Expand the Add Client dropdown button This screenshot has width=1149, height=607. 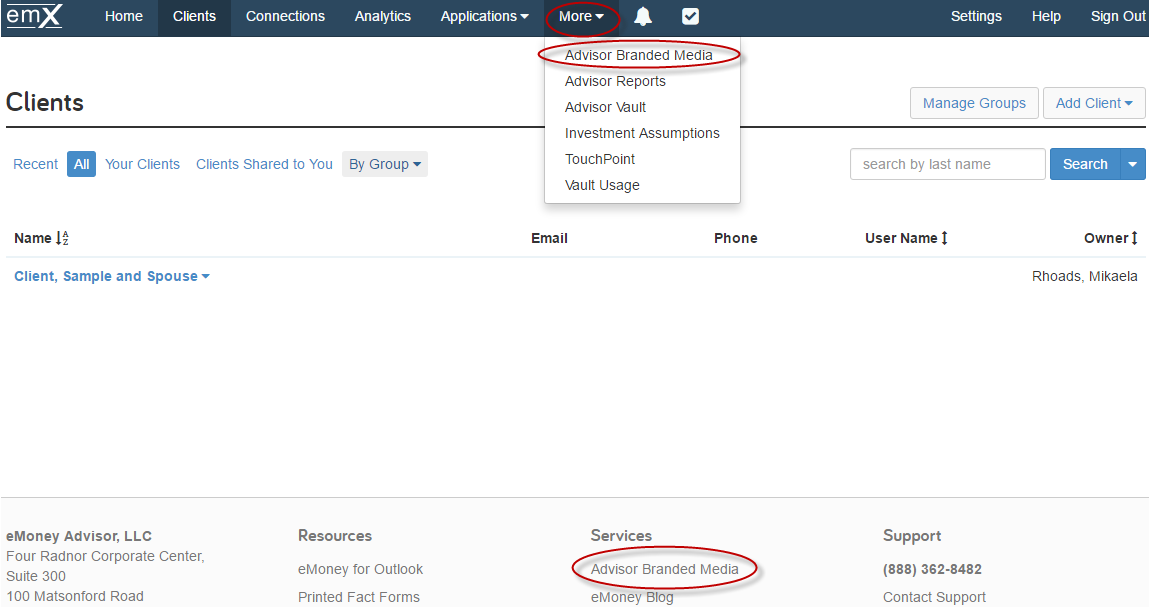click(x=1094, y=103)
